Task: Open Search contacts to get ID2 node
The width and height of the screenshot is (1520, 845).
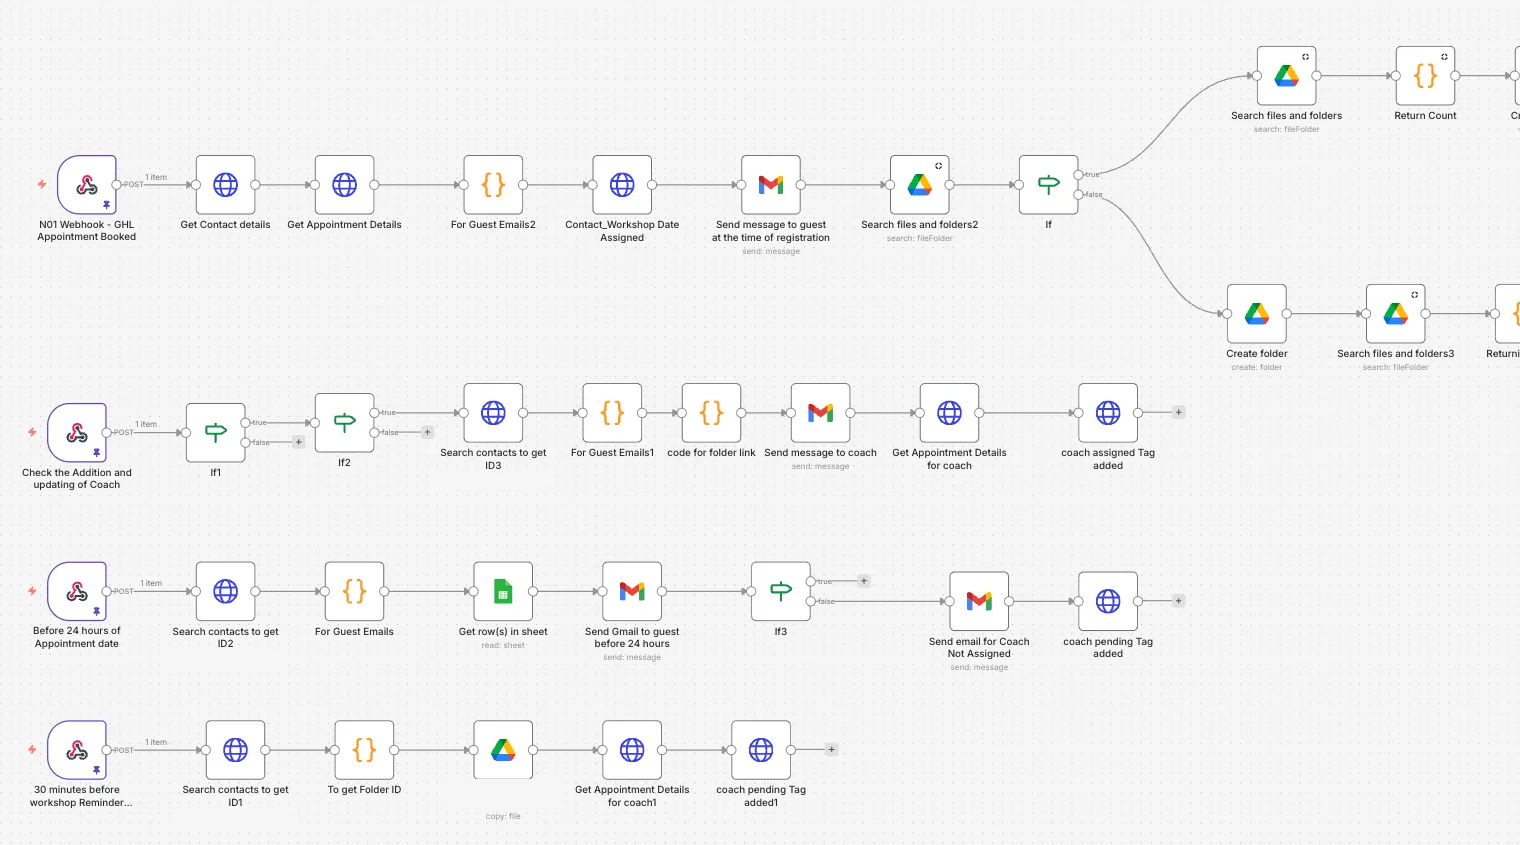Action: (226, 591)
